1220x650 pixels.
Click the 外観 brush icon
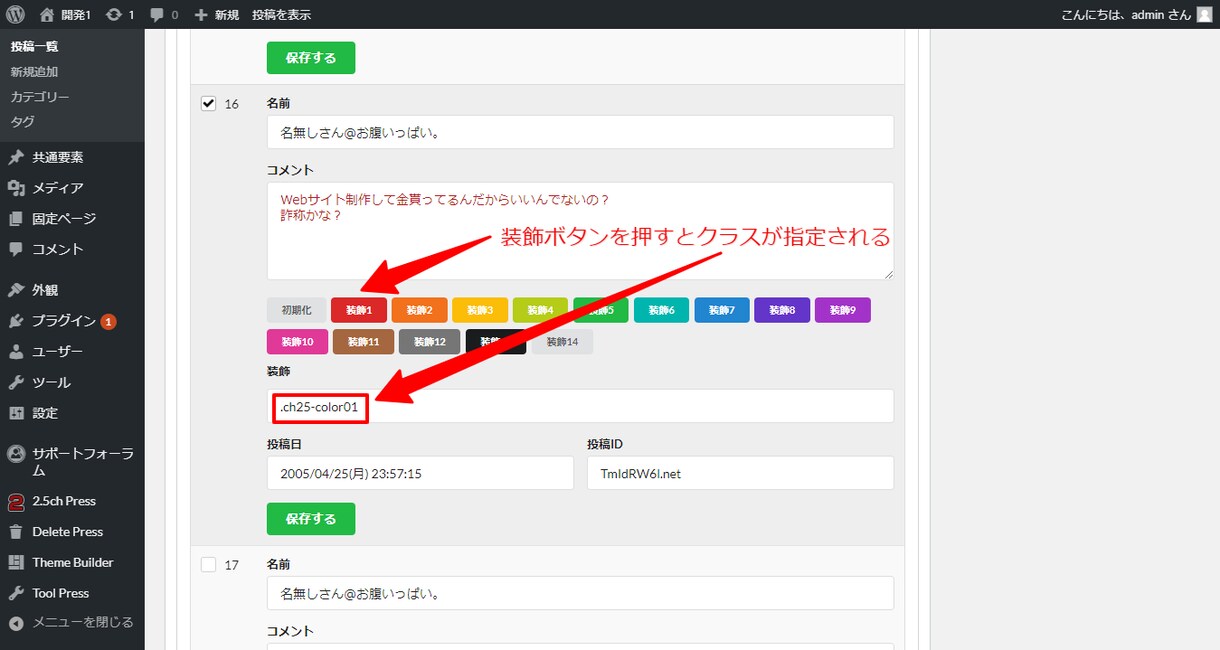[x=16, y=290]
